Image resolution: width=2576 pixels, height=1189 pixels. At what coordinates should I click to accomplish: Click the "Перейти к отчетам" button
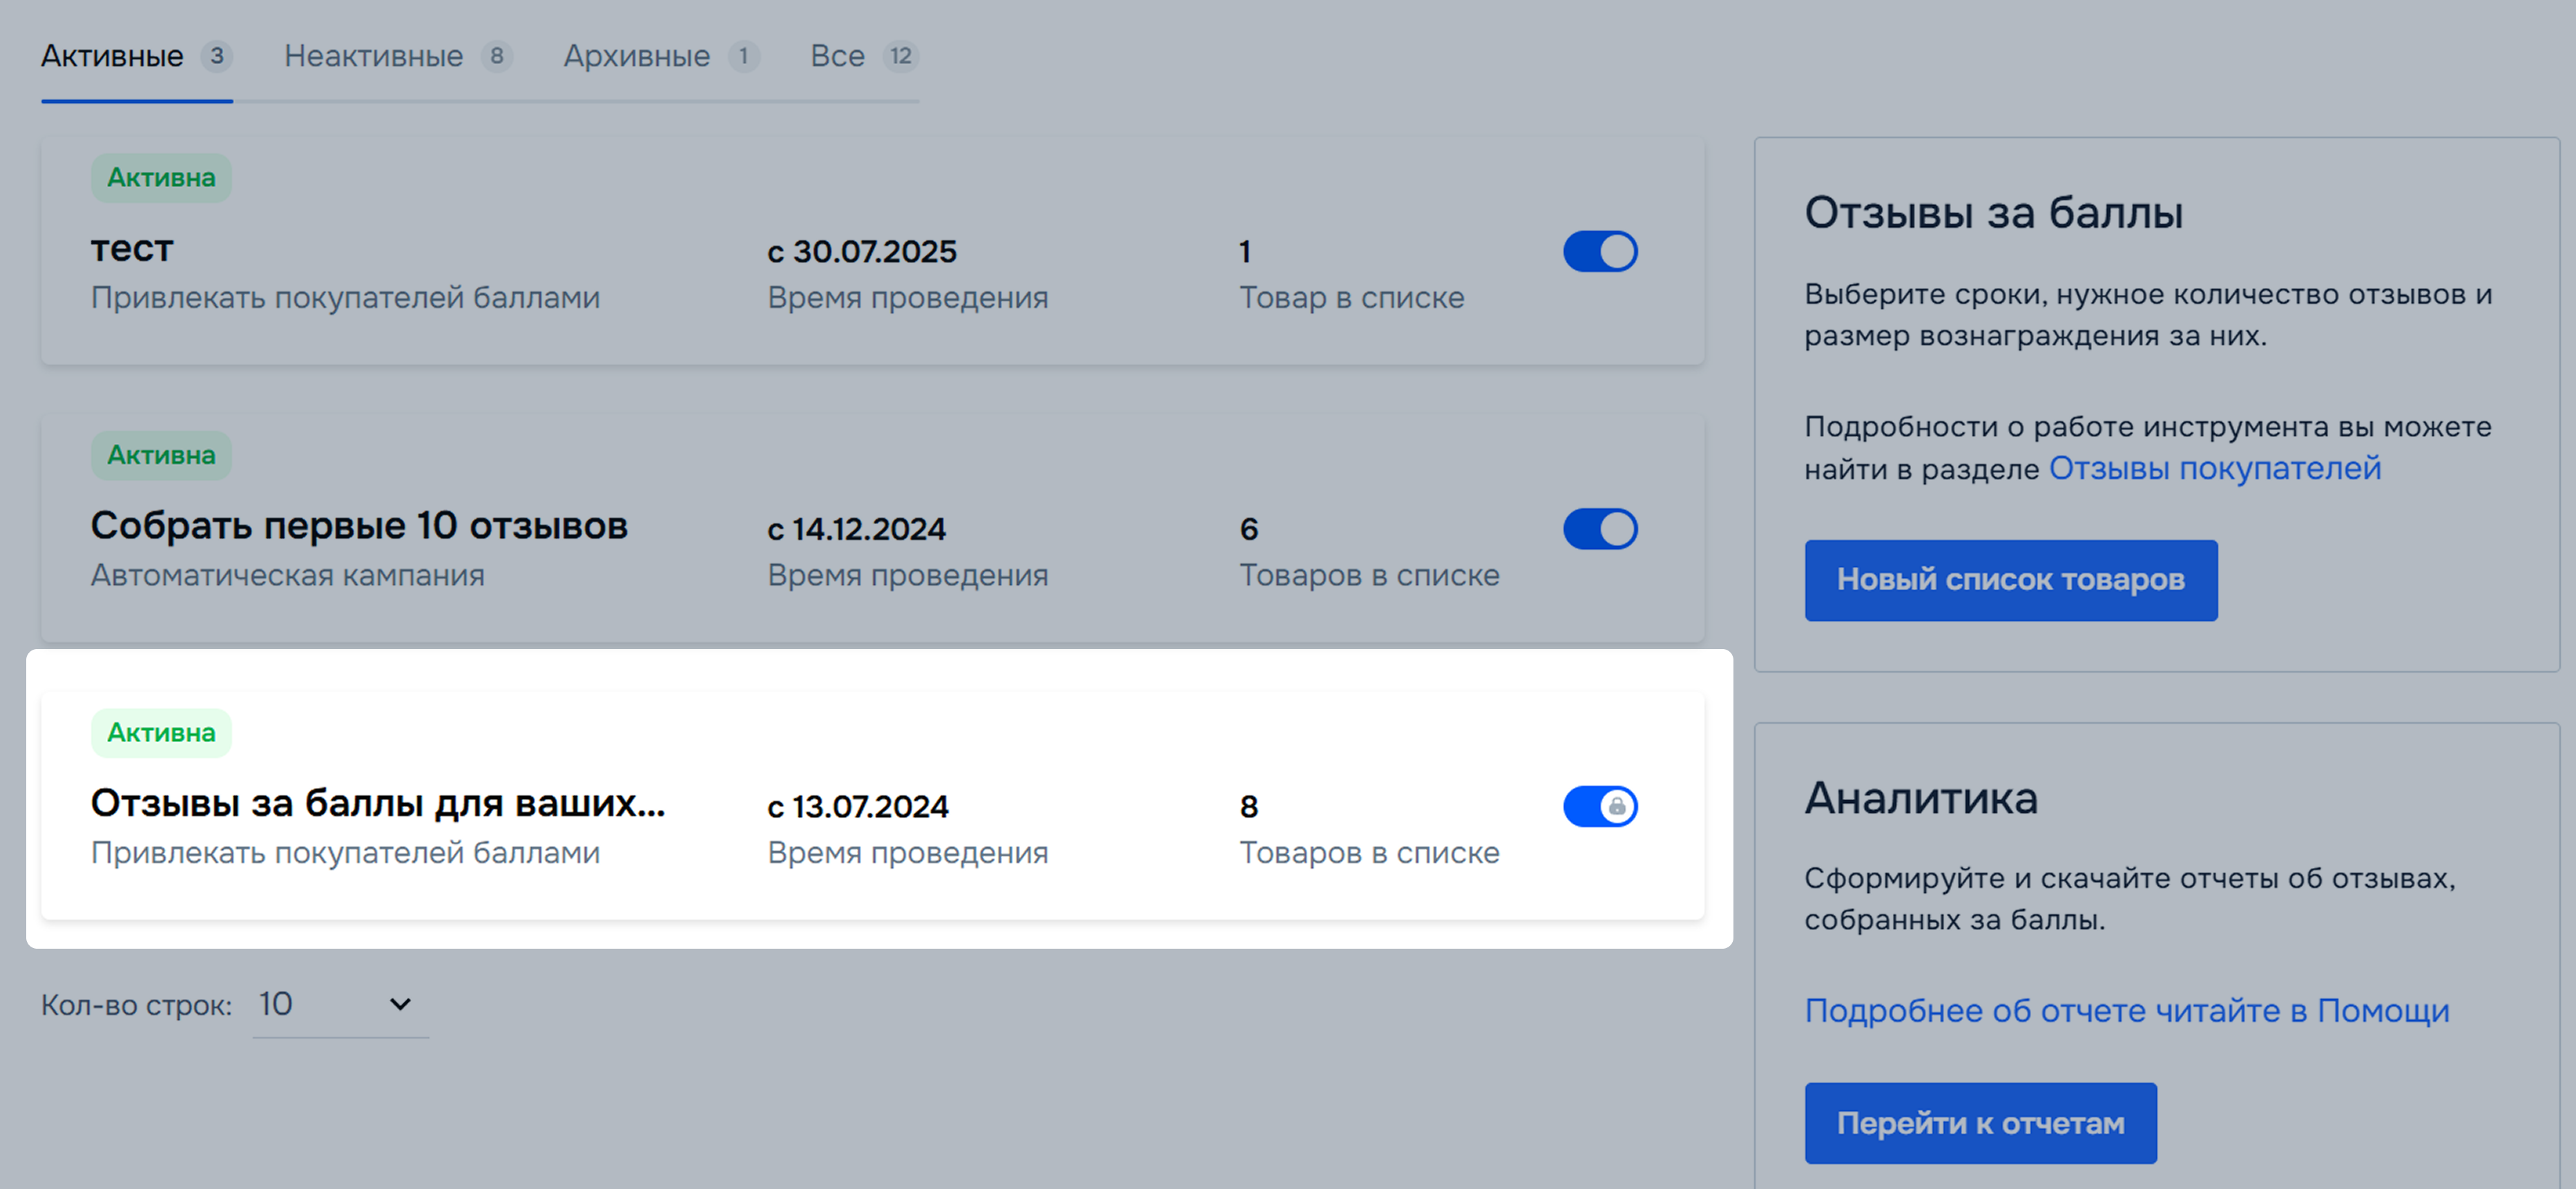click(x=1980, y=1123)
